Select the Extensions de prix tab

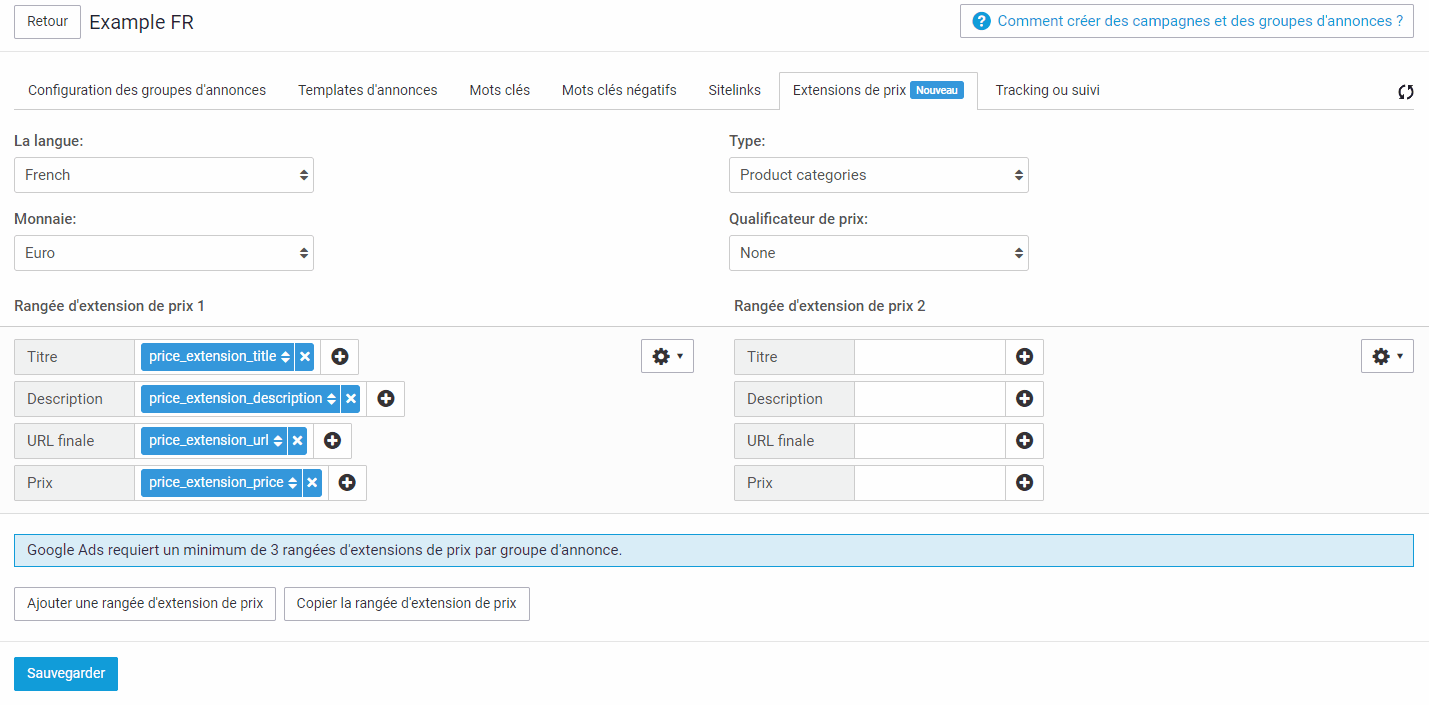click(x=878, y=90)
